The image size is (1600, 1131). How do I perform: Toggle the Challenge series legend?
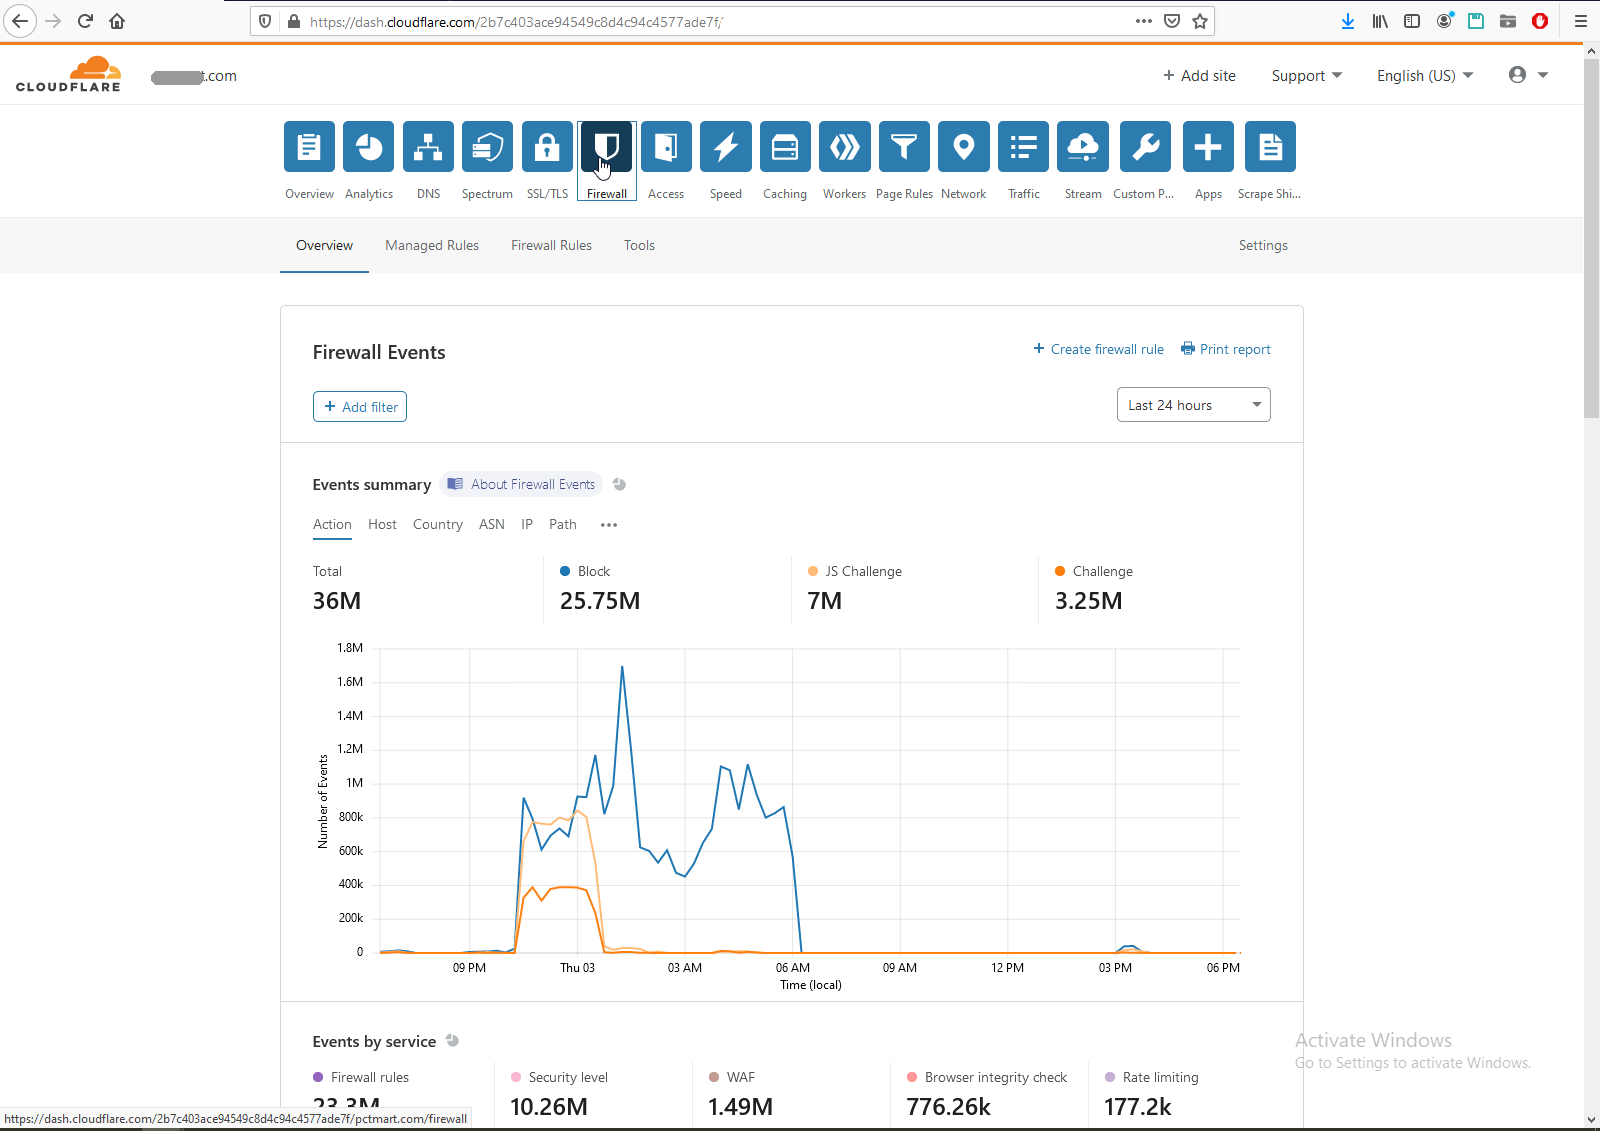coord(1094,571)
